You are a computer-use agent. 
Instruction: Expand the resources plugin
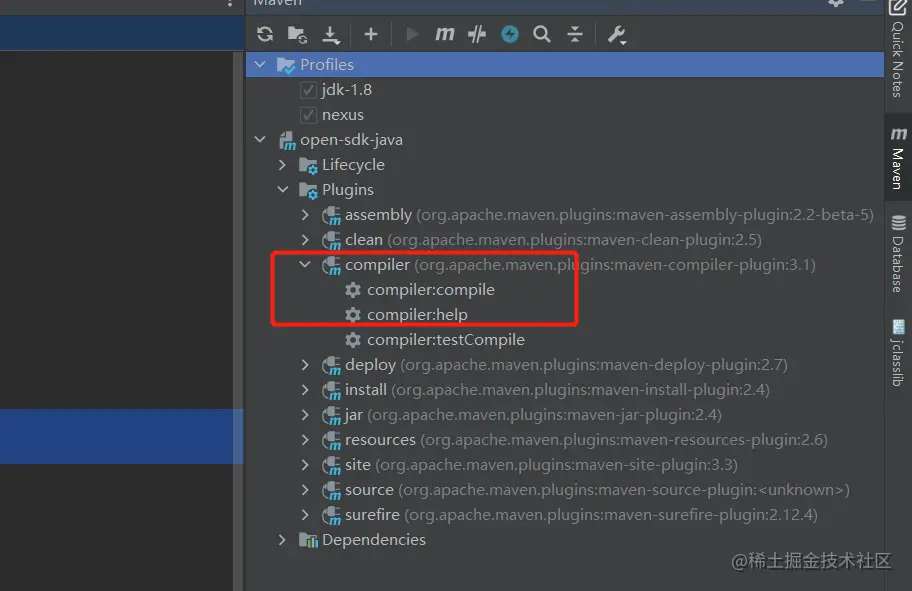pos(305,440)
